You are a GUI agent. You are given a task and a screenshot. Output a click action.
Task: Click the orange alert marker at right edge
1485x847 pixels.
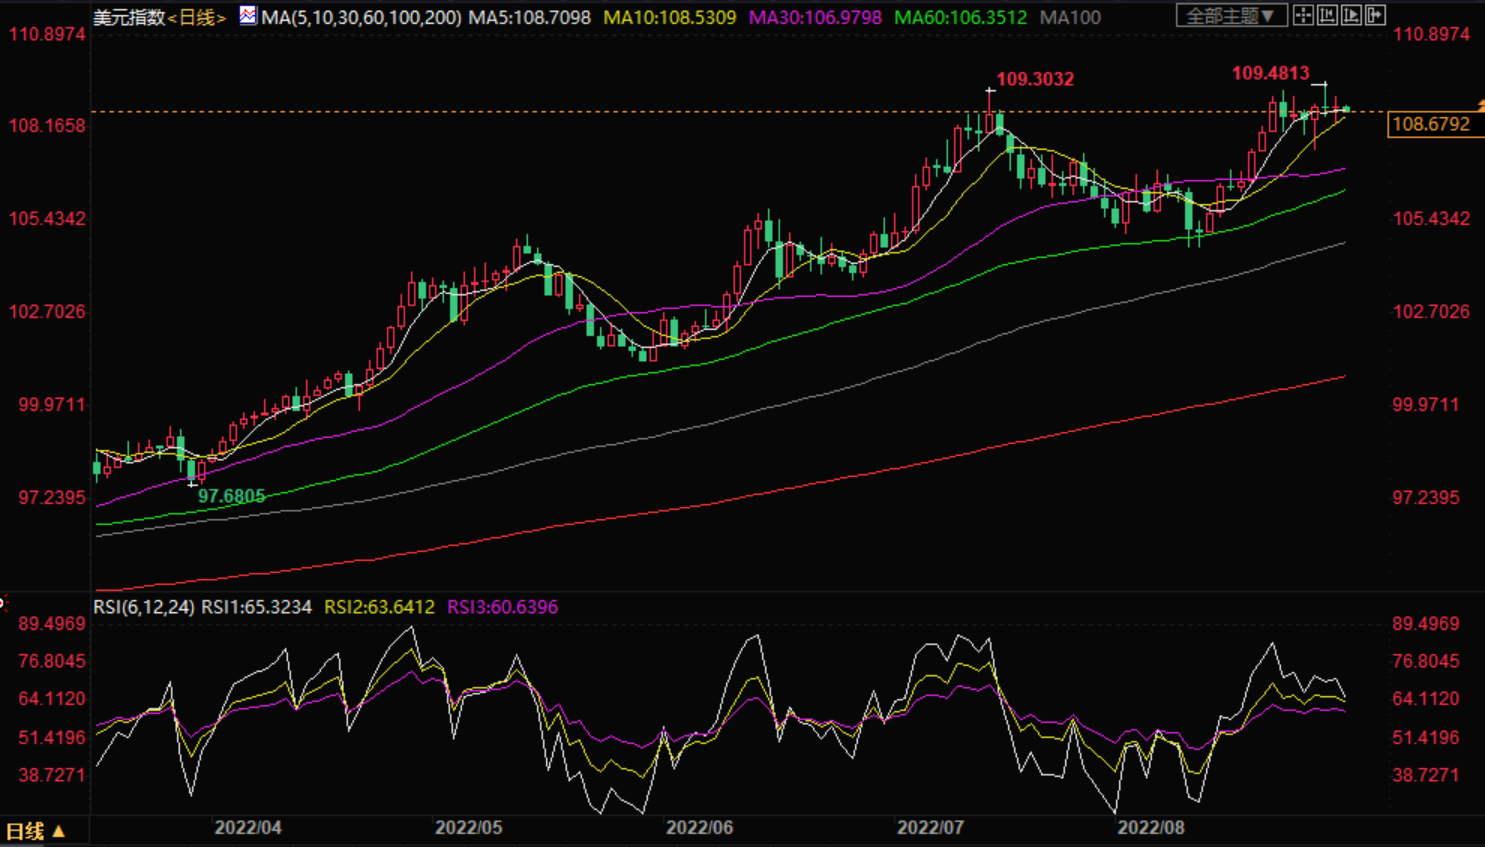click(x=1480, y=105)
